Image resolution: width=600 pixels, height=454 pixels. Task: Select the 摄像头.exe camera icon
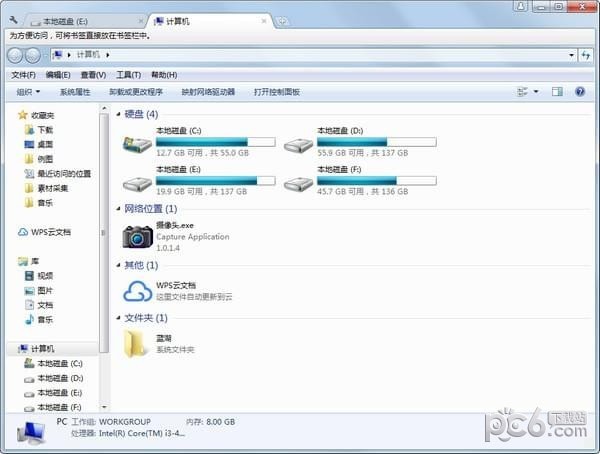tap(137, 236)
